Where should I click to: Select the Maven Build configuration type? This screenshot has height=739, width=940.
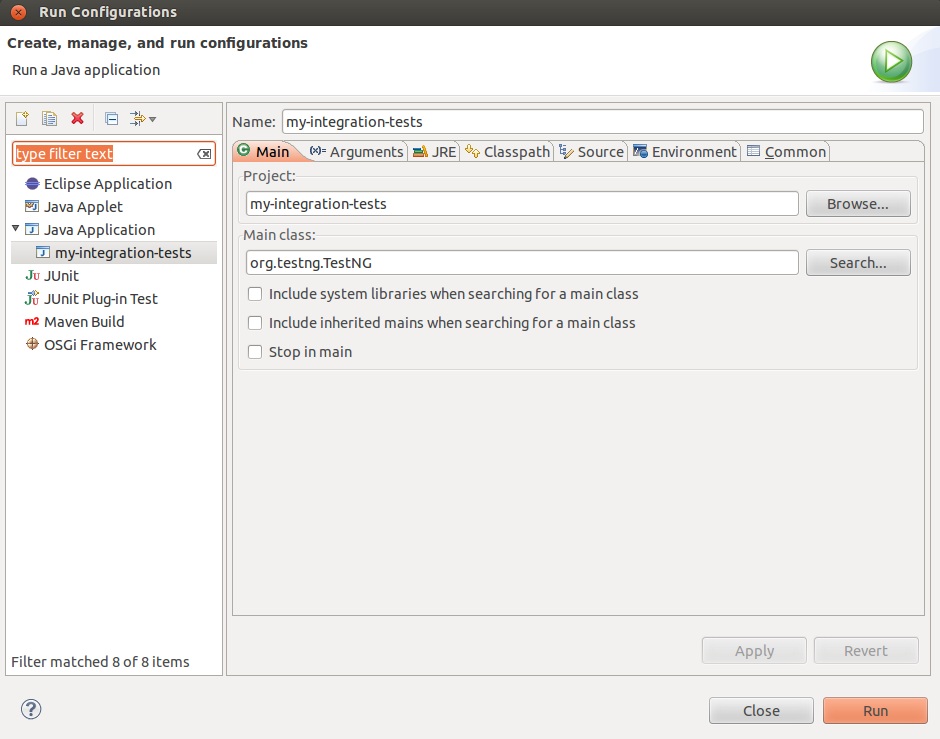click(85, 321)
